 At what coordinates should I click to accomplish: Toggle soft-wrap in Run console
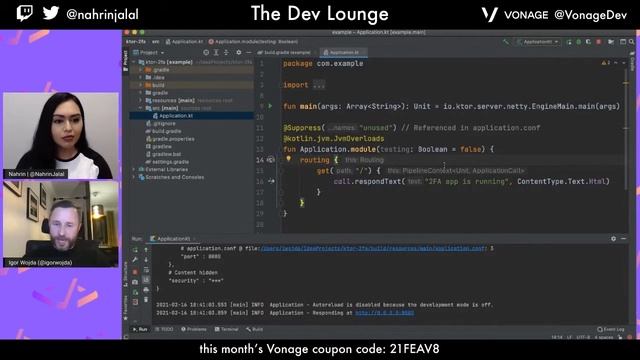point(146,270)
